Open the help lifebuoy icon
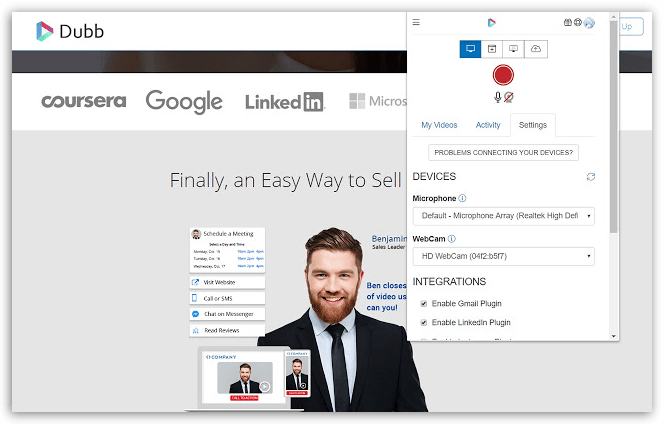This screenshot has width=664, height=424. tap(578, 22)
